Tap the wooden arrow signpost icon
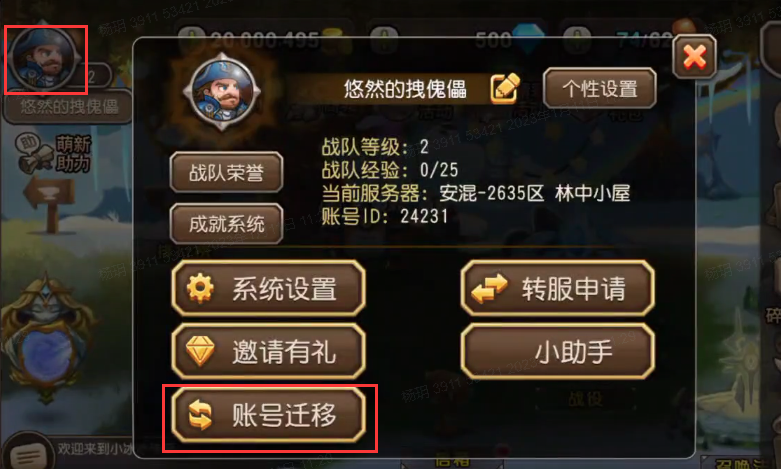The height and width of the screenshot is (469, 781). click(x=48, y=203)
